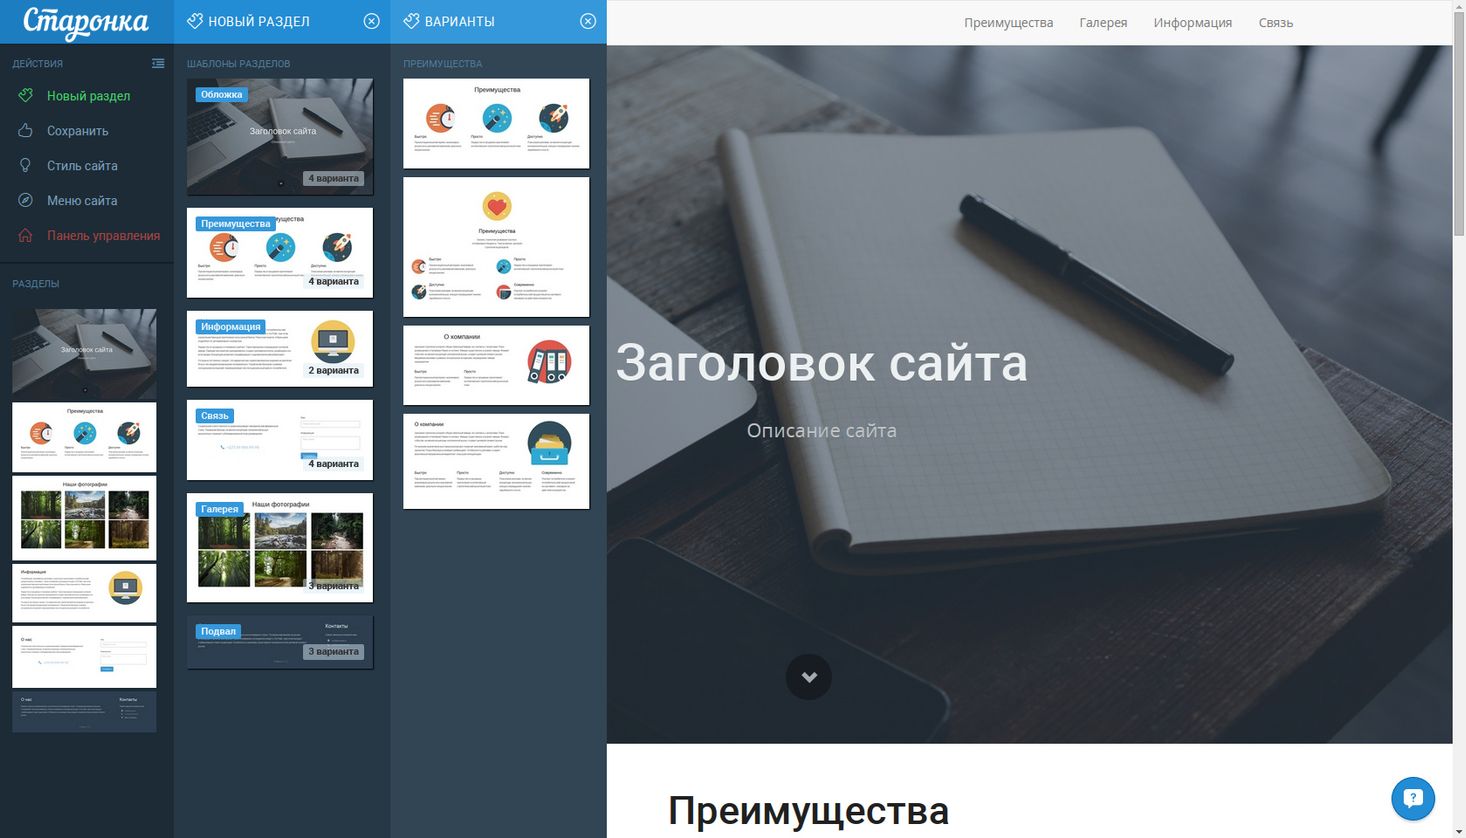Viewport: 1466px width, 838px height.
Task: Click the Новый раздел hand icon
Action: [x=26, y=96]
